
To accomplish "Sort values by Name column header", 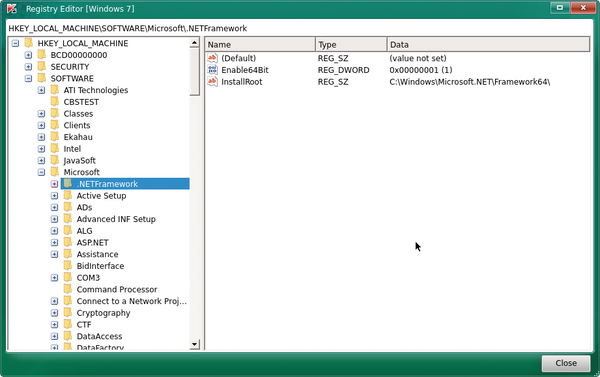I will point(260,44).
